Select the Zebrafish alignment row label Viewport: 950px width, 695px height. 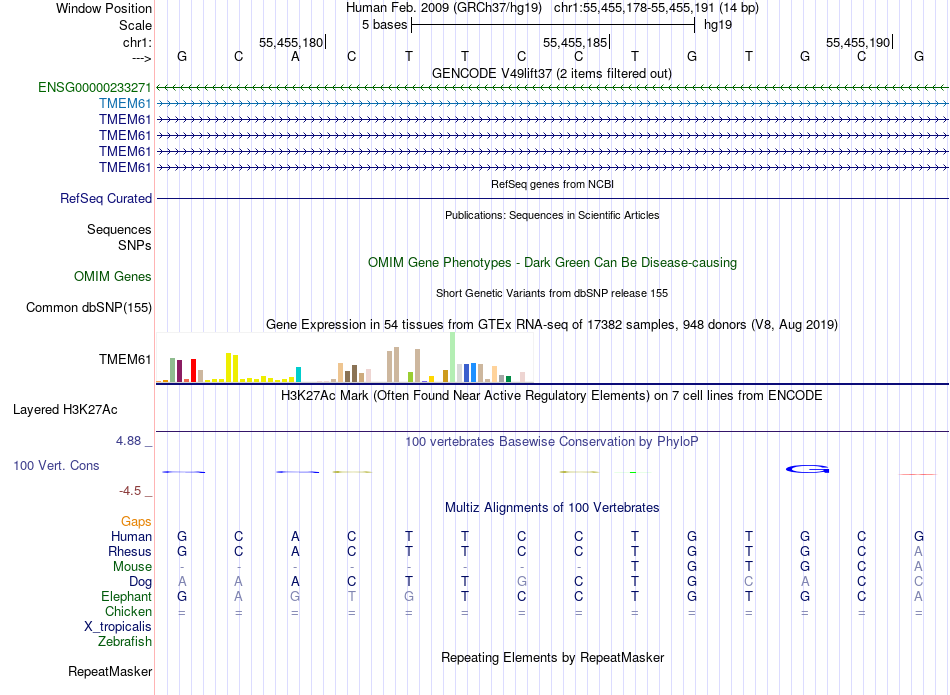125,642
